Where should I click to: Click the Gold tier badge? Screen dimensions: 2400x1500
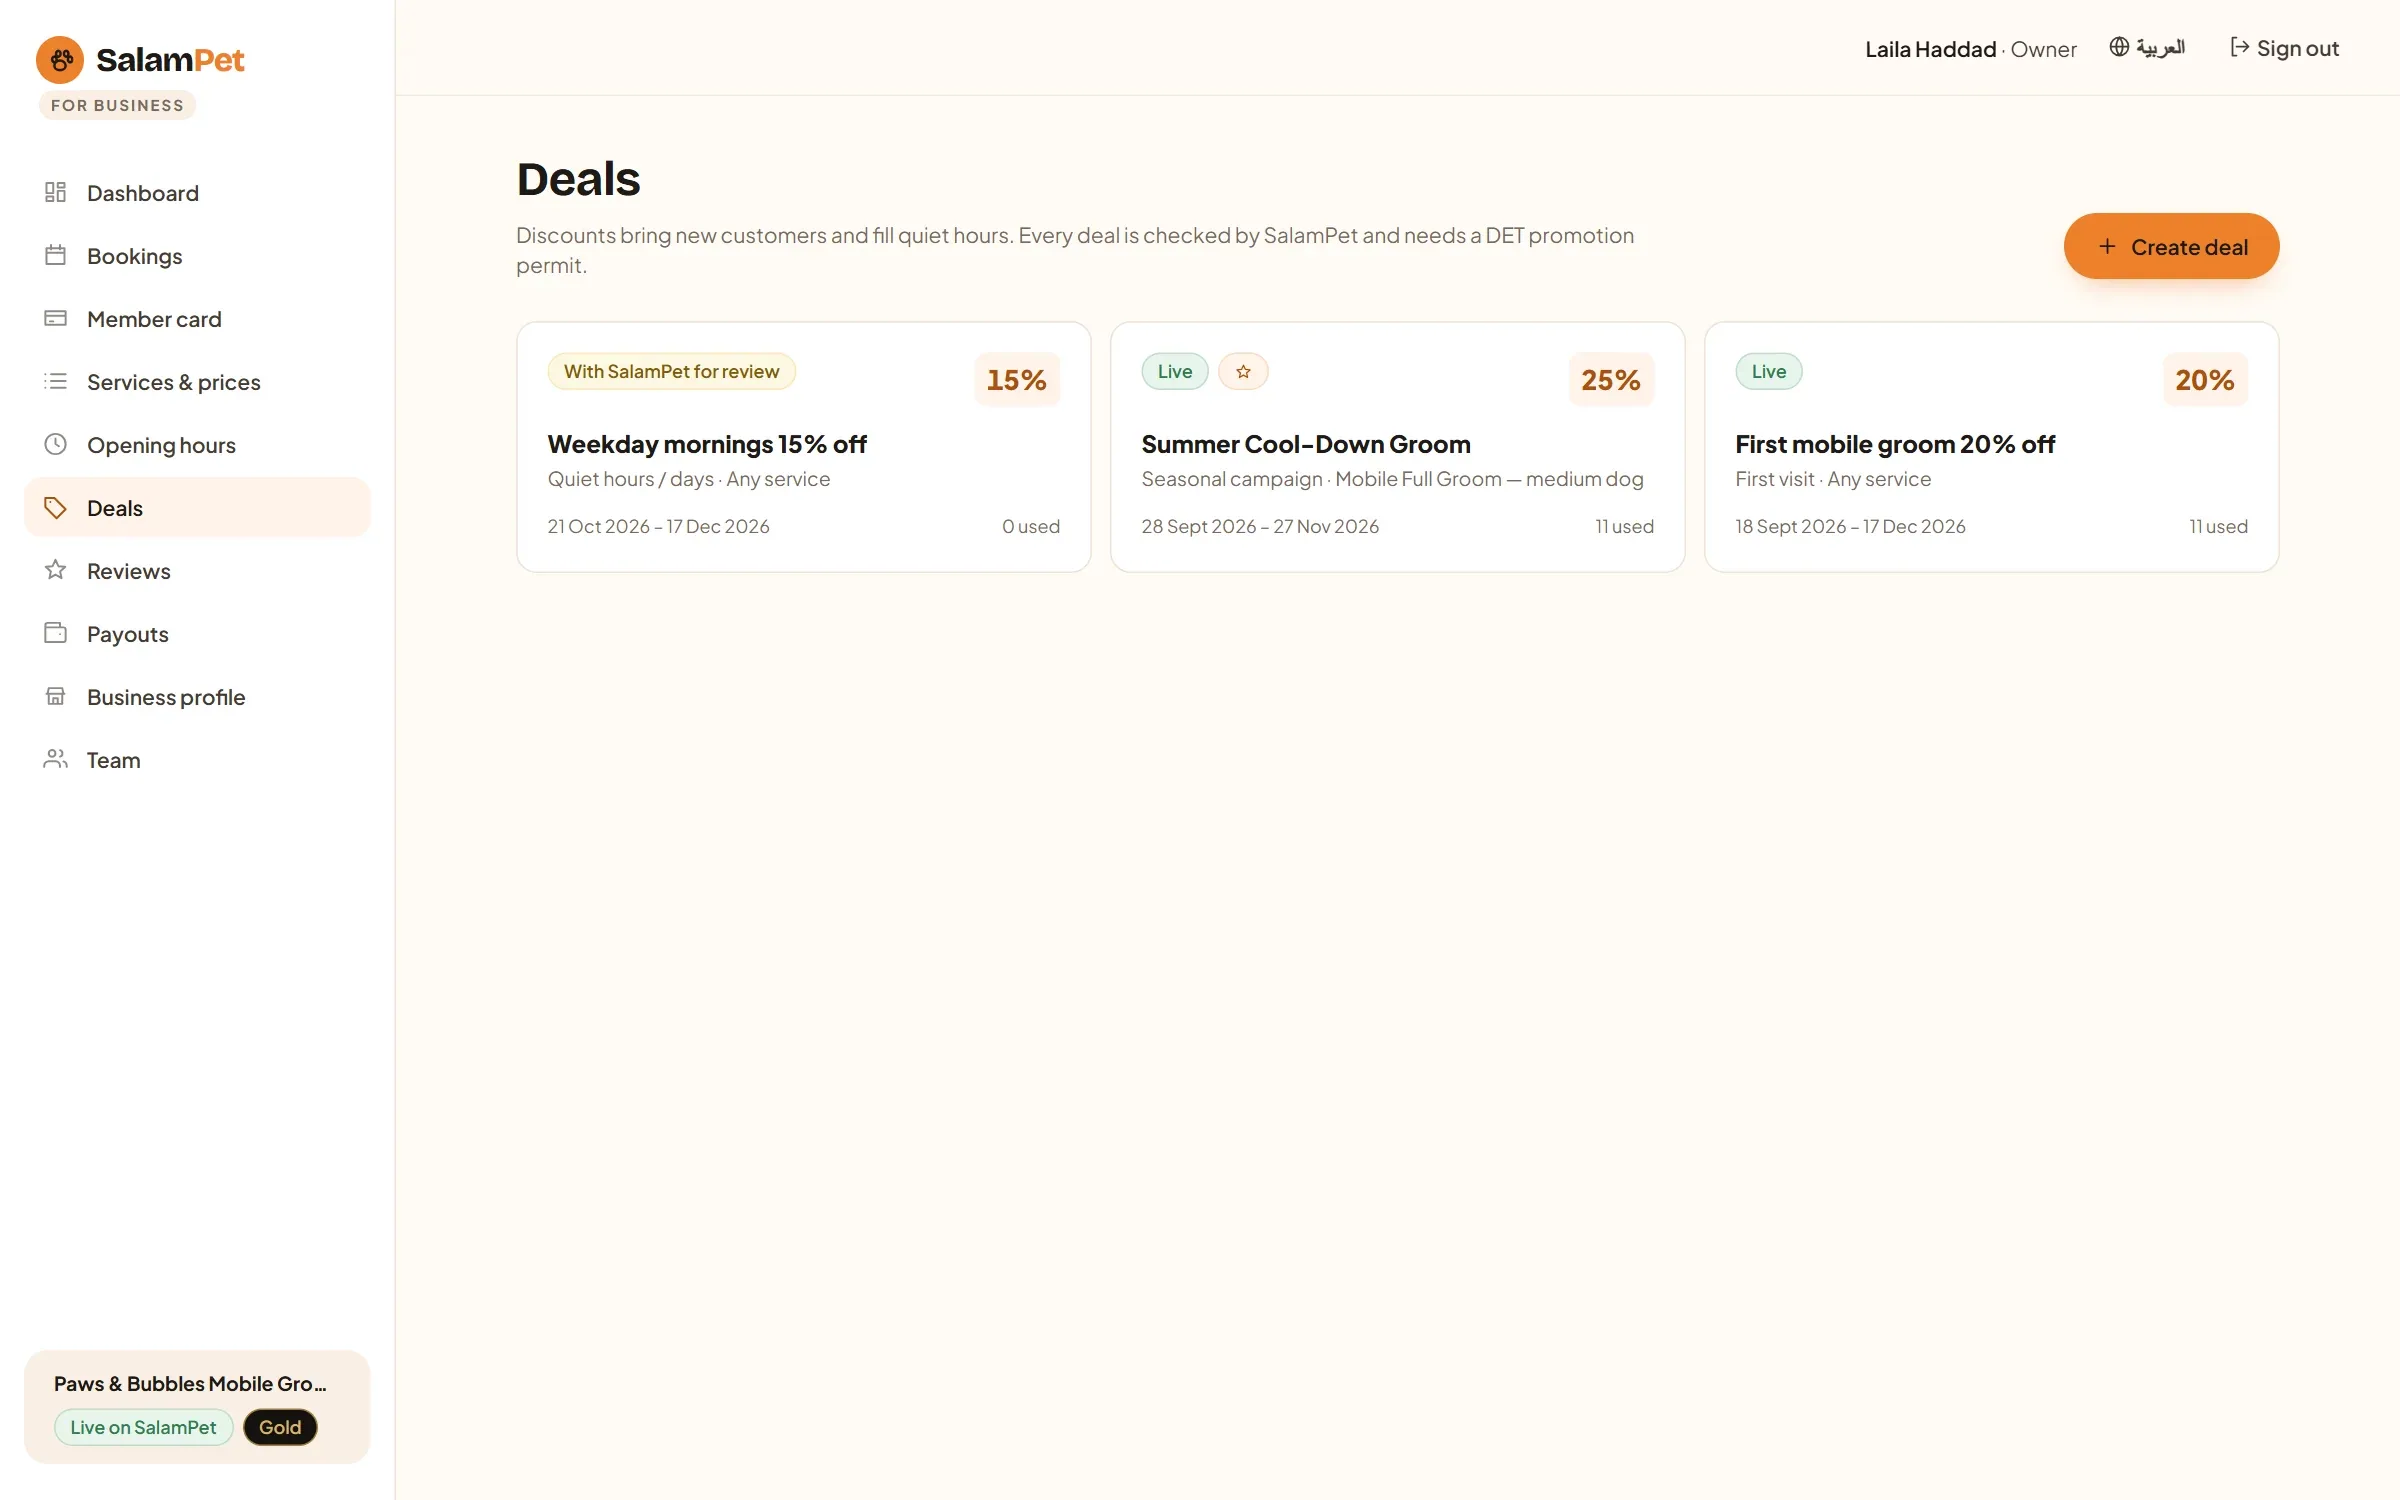click(280, 1427)
